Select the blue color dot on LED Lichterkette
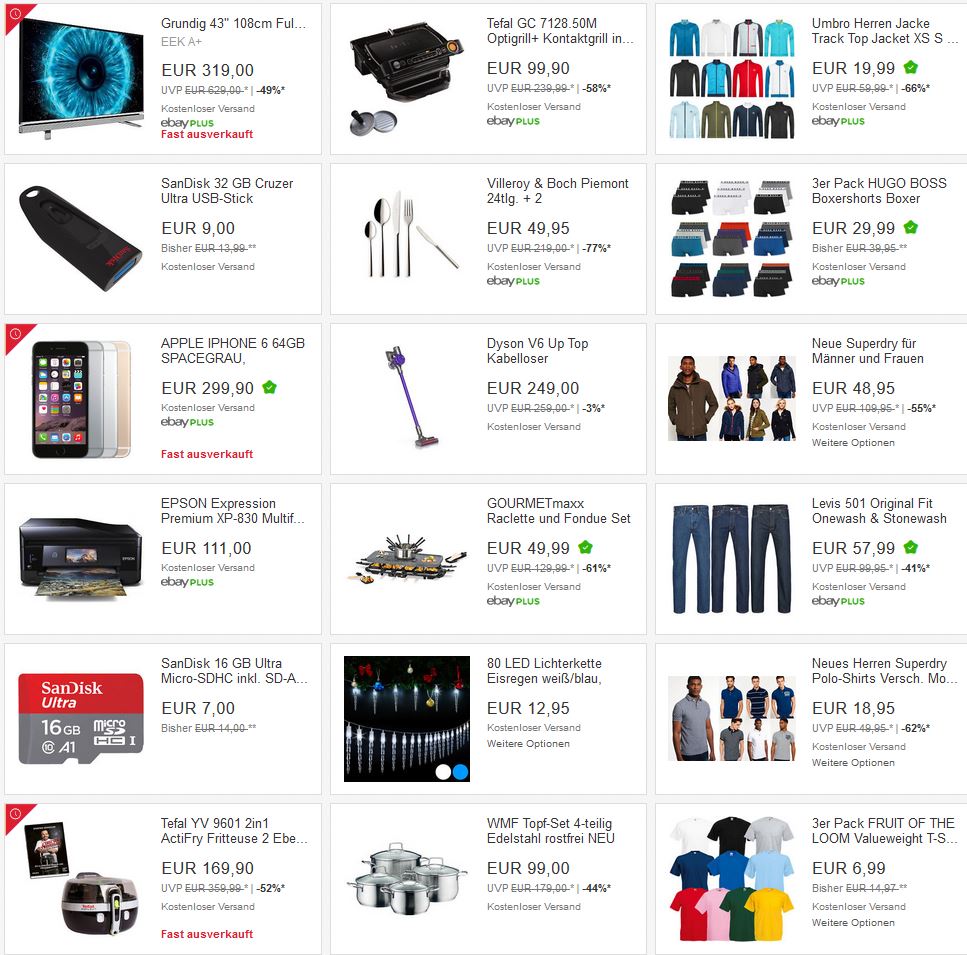Viewport: 967px width, 955px height. [x=460, y=771]
